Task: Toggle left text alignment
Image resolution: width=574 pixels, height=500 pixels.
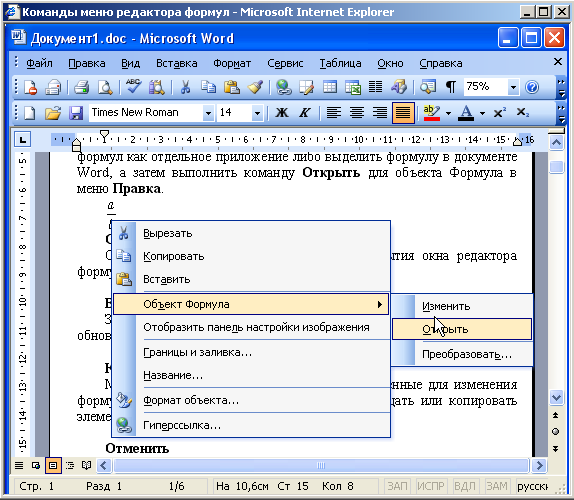Action: tap(333, 113)
